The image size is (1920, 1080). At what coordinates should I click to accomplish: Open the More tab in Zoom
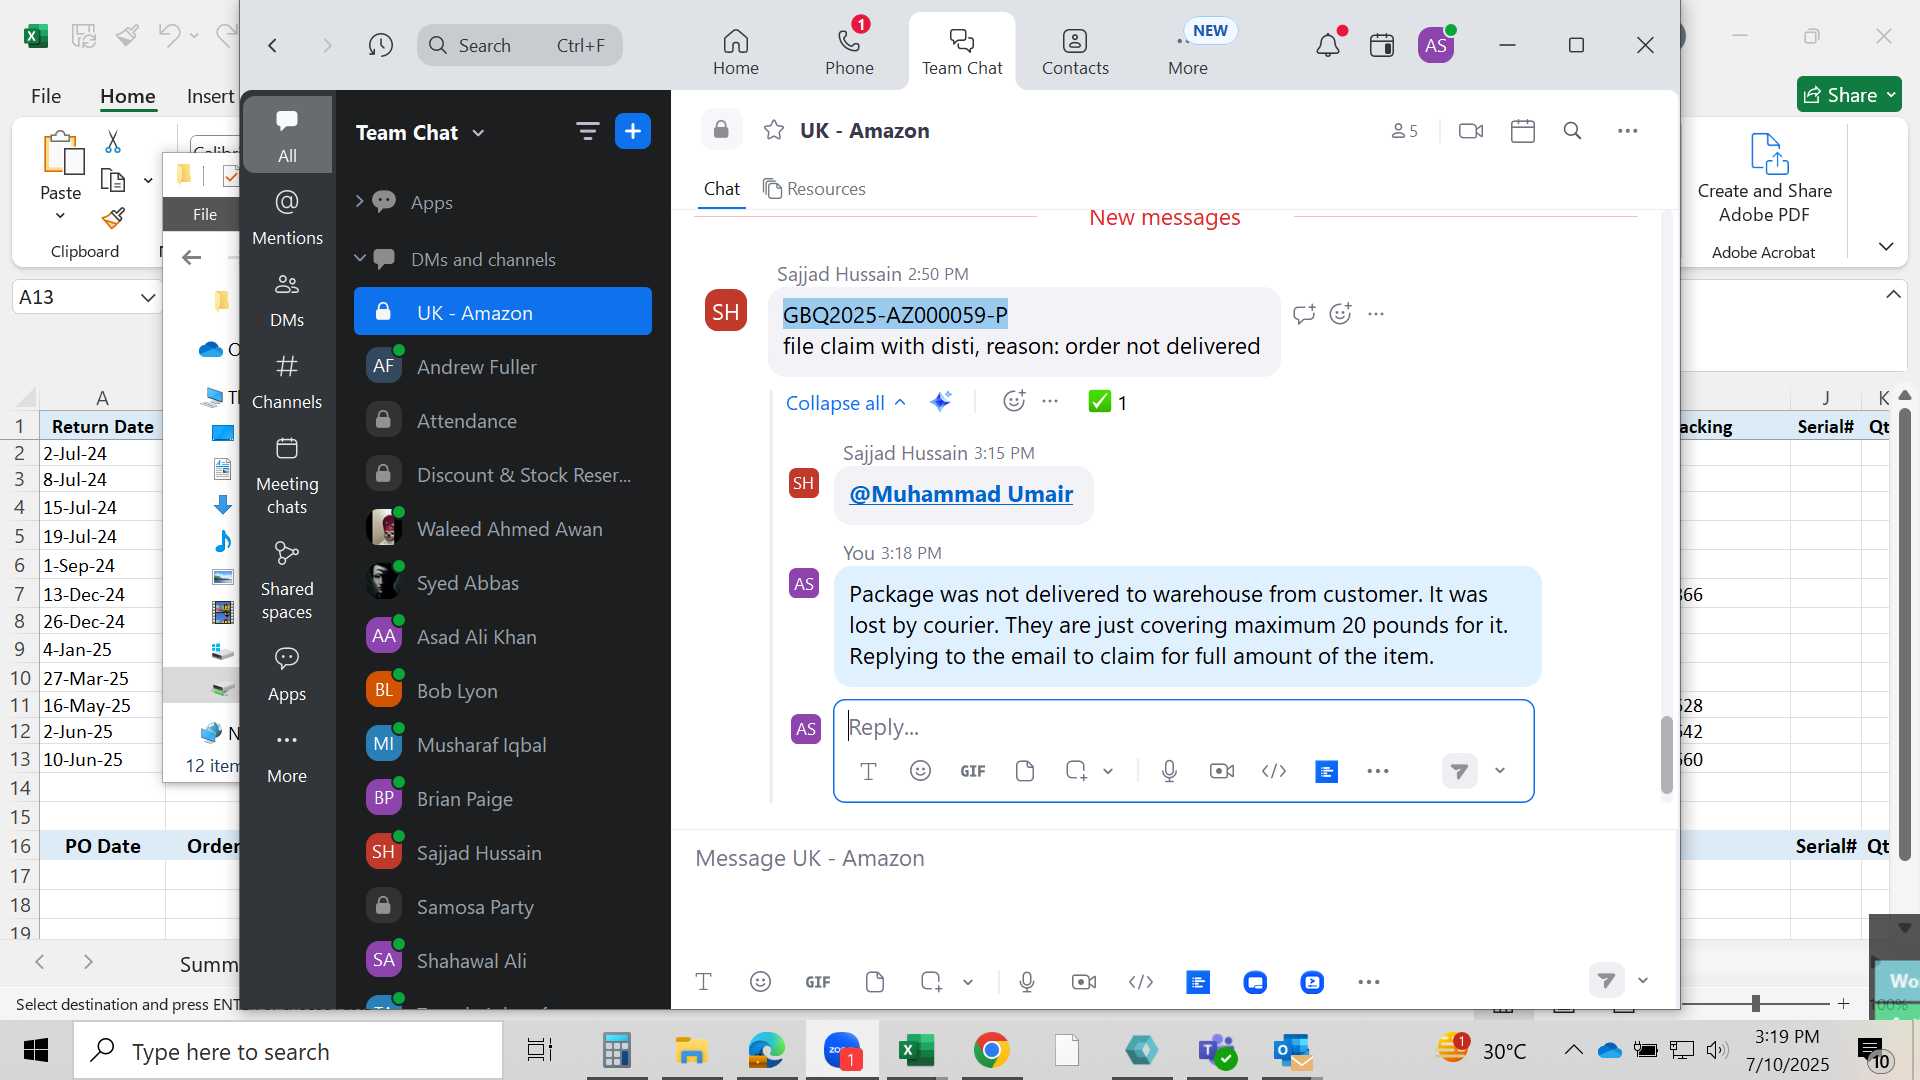pos(1188,50)
